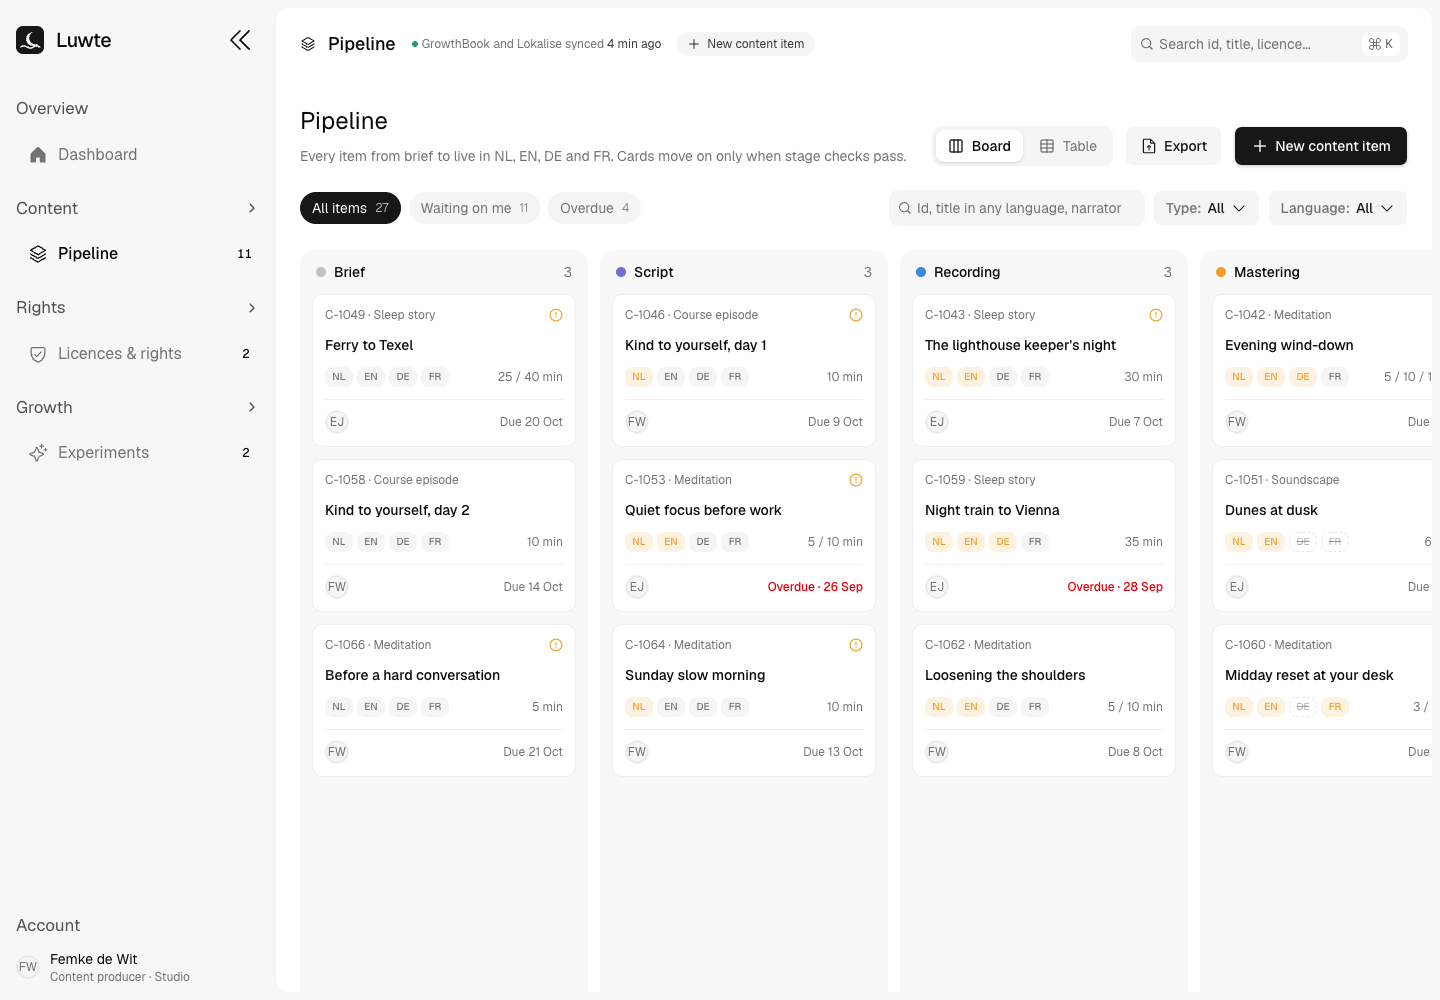Click the GrowthBook and Lokalise synced status
This screenshot has width=1440, height=1000.
(x=536, y=44)
